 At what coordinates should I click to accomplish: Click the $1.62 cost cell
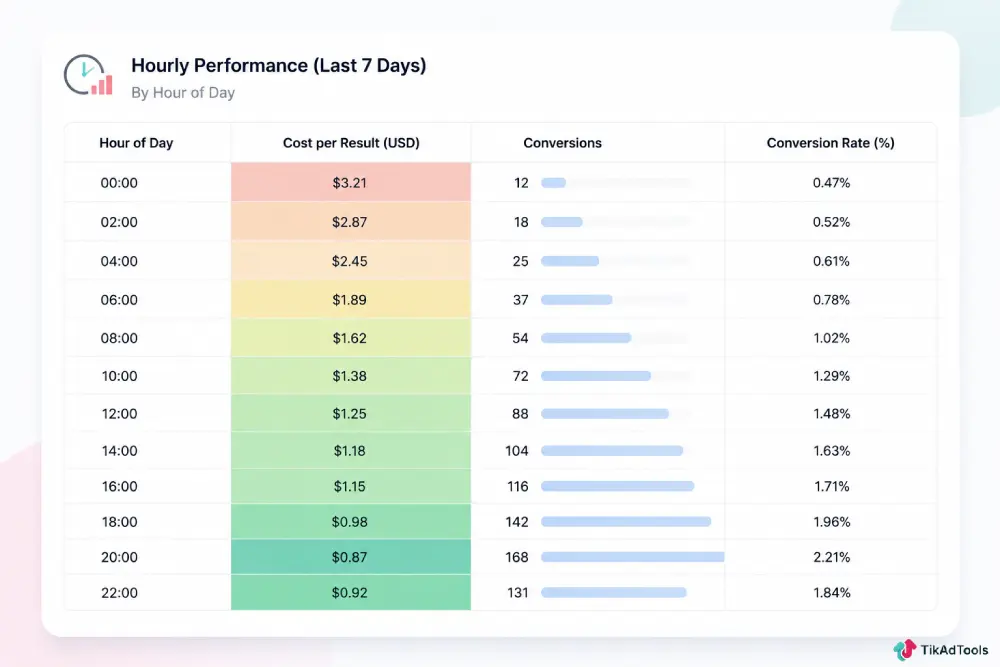click(351, 338)
